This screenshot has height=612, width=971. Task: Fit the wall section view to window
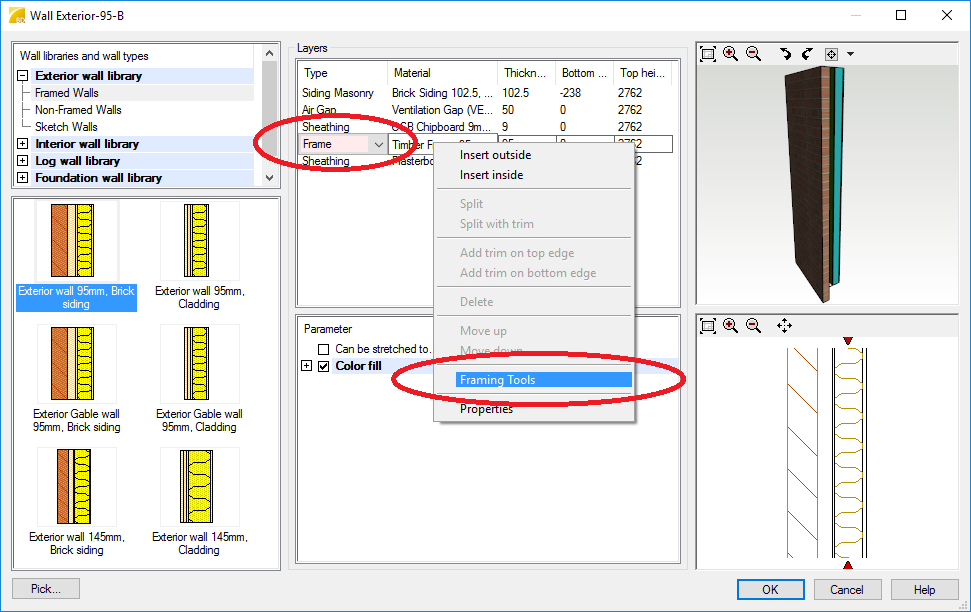click(x=708, y=326)
